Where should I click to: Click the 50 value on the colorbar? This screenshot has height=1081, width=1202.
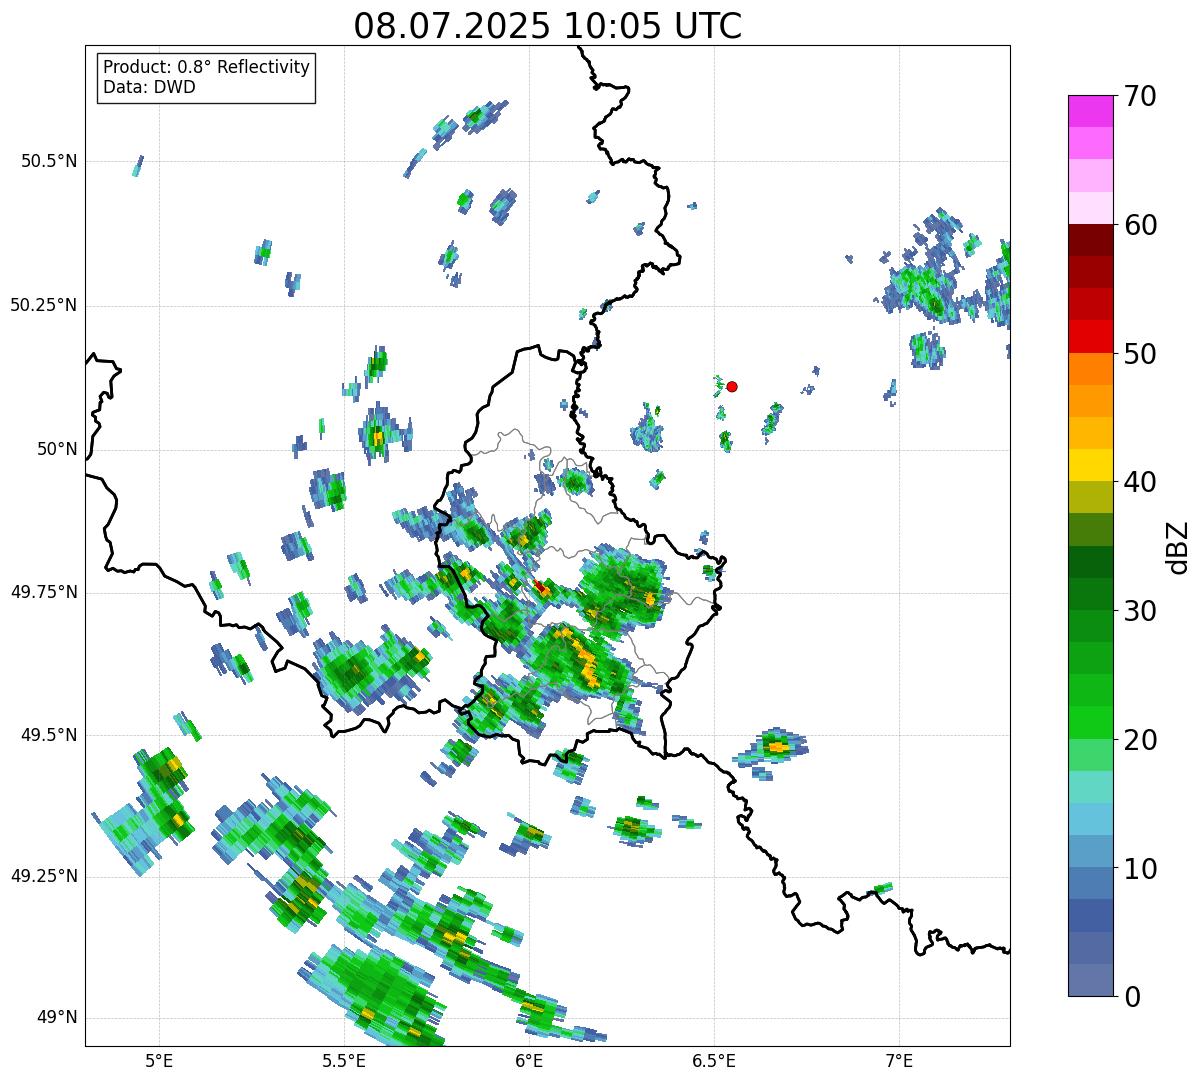tap(1140, 354)
